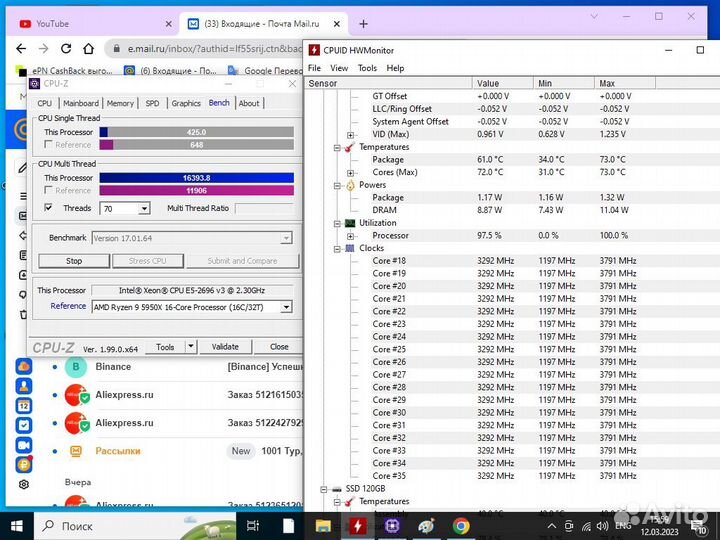720x540 pixels.
Task: Open Mail.ru calendar sidebar icon
Action: coord(24,405)
